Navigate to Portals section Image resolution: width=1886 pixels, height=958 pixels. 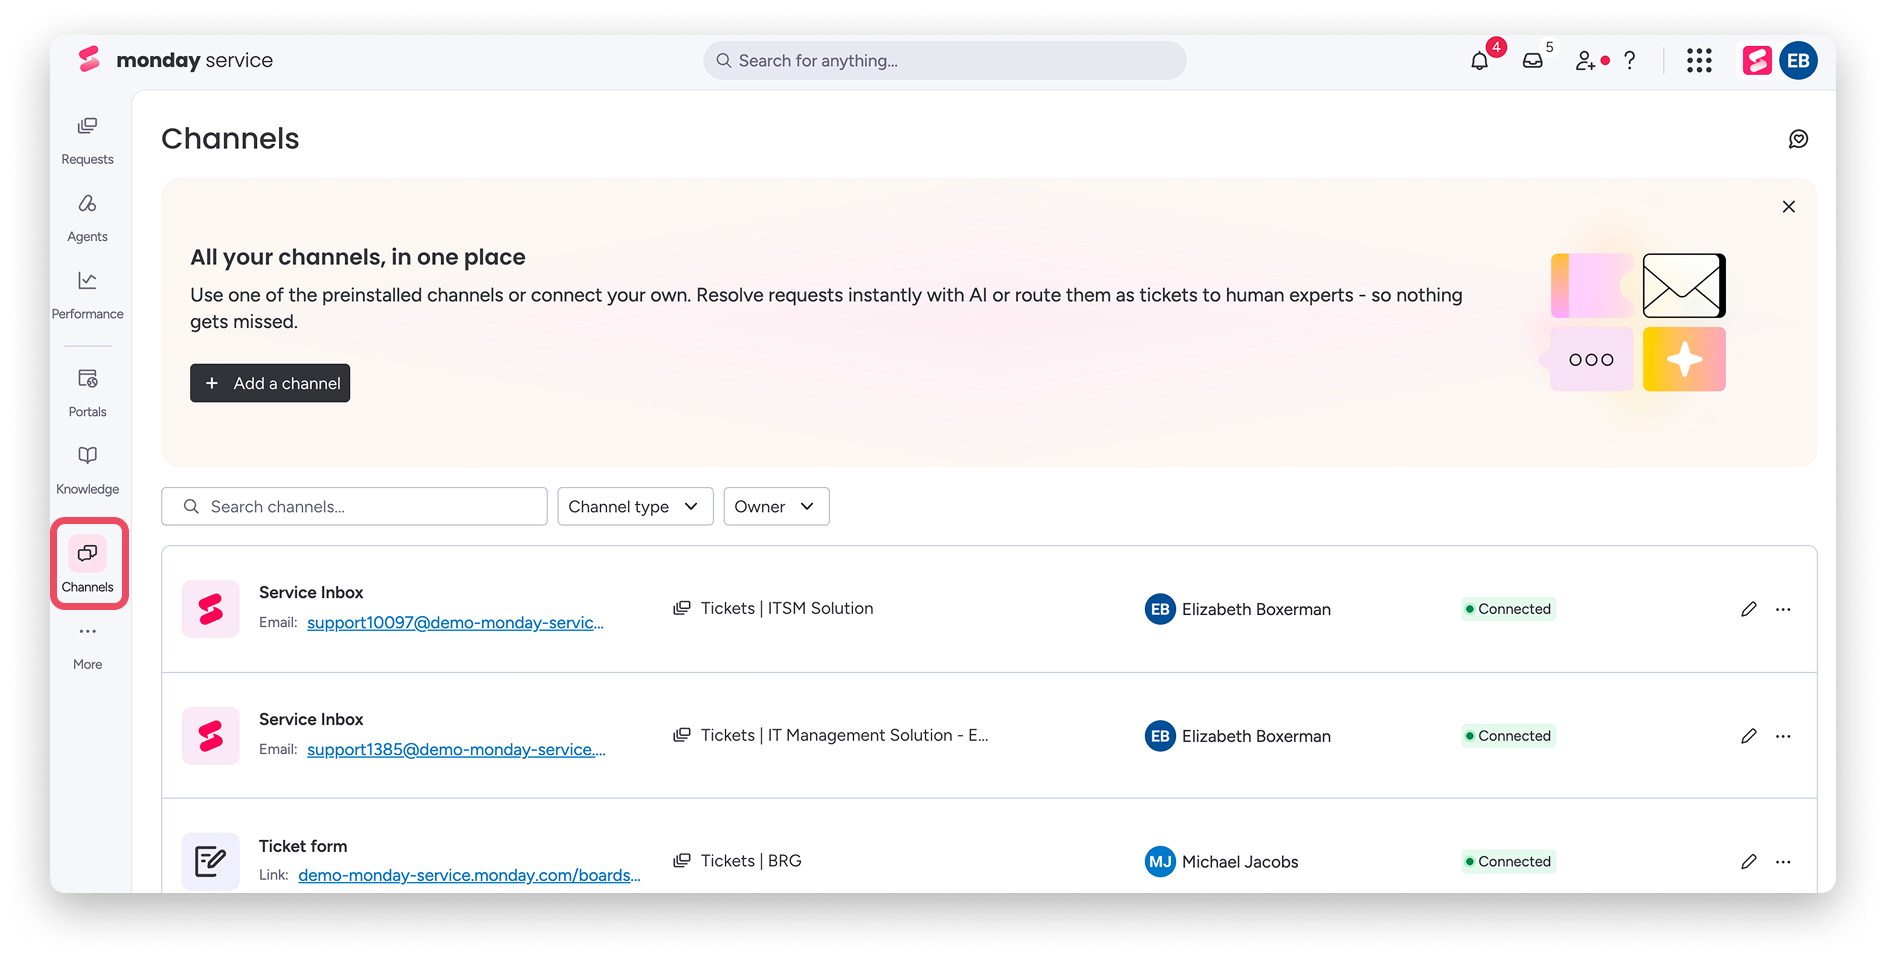pos(88,393)
